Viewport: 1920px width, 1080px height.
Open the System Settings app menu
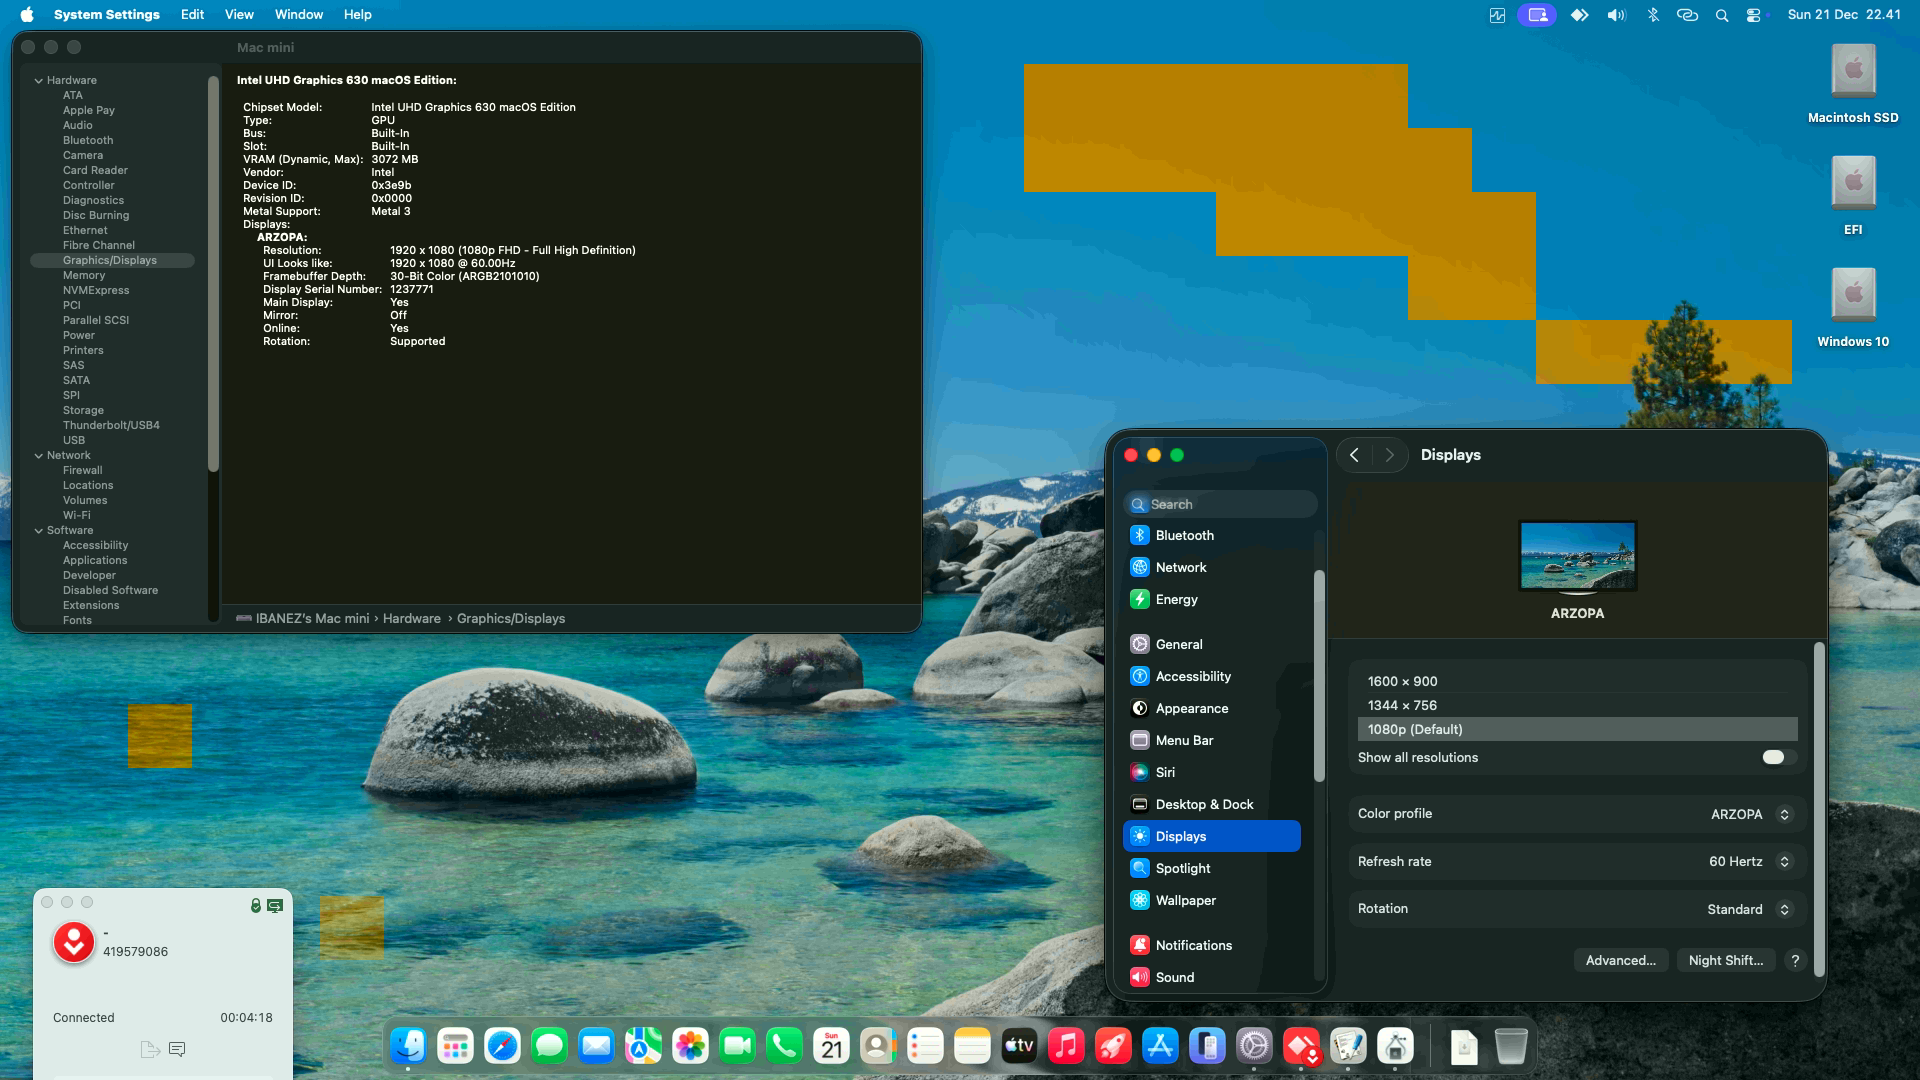click(107, 15)
